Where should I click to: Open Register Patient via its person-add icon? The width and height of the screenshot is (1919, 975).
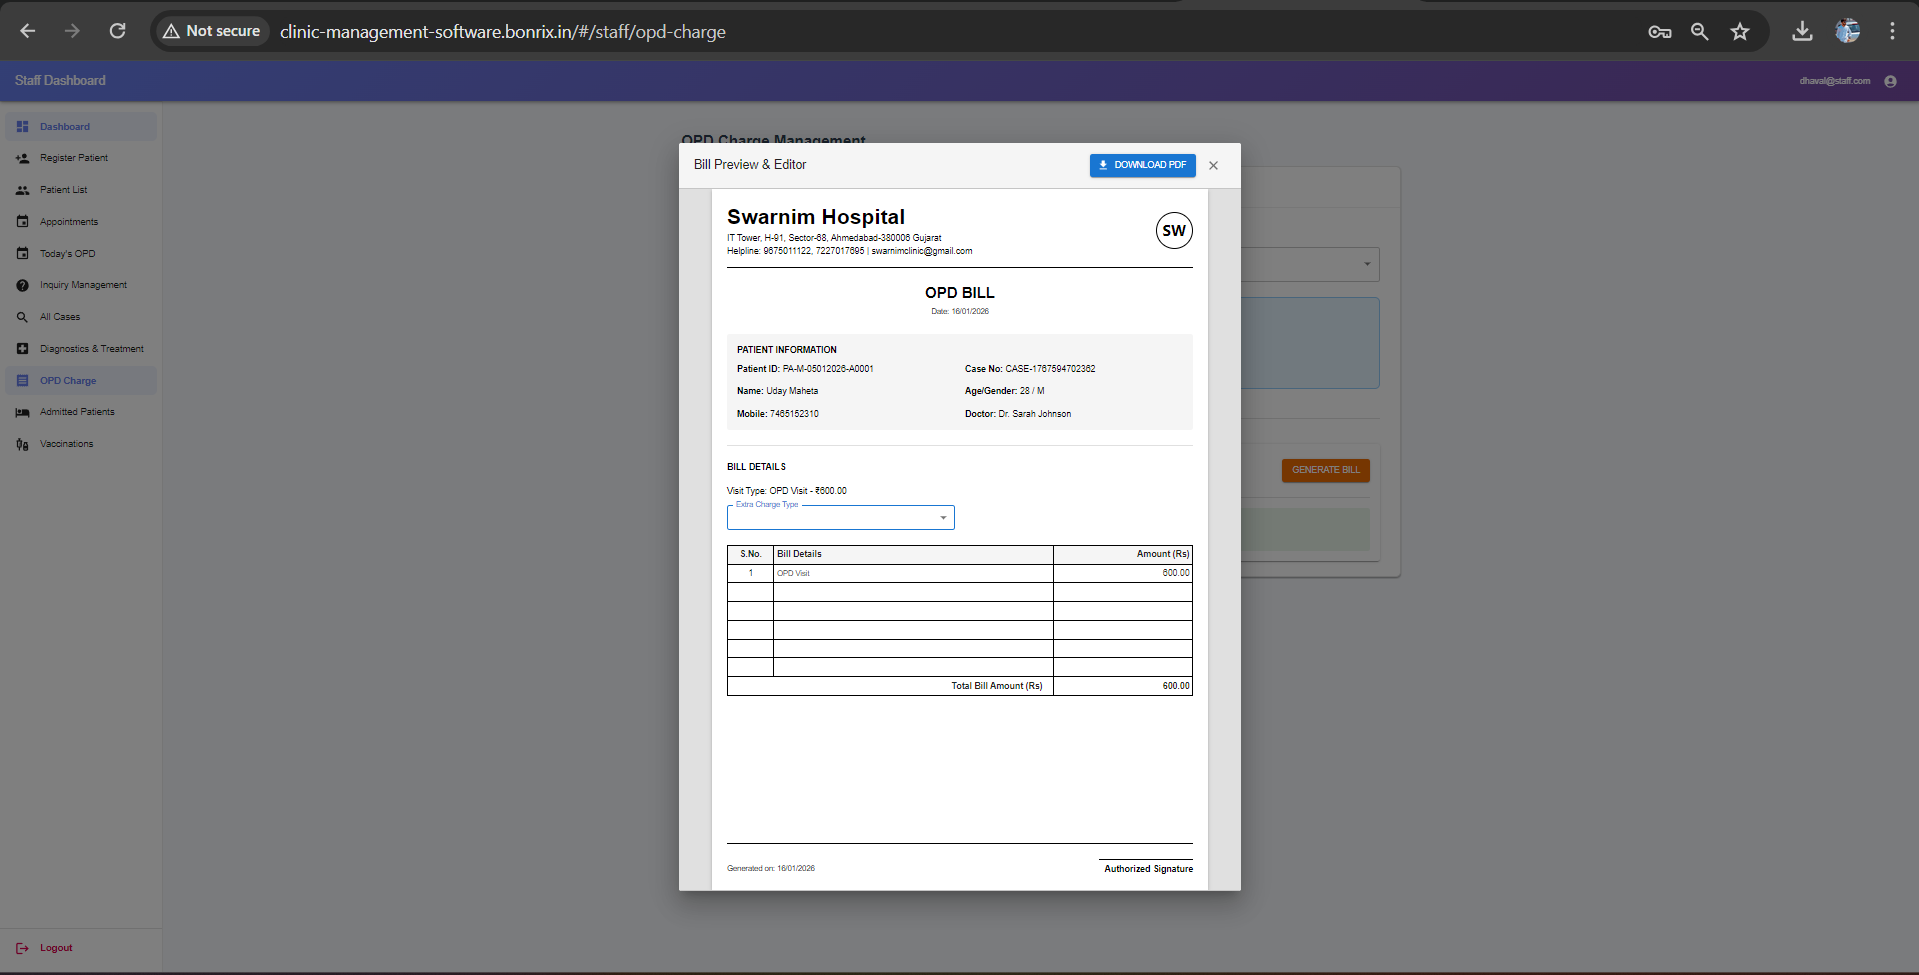pyautogui.click(x=22, y=157)
